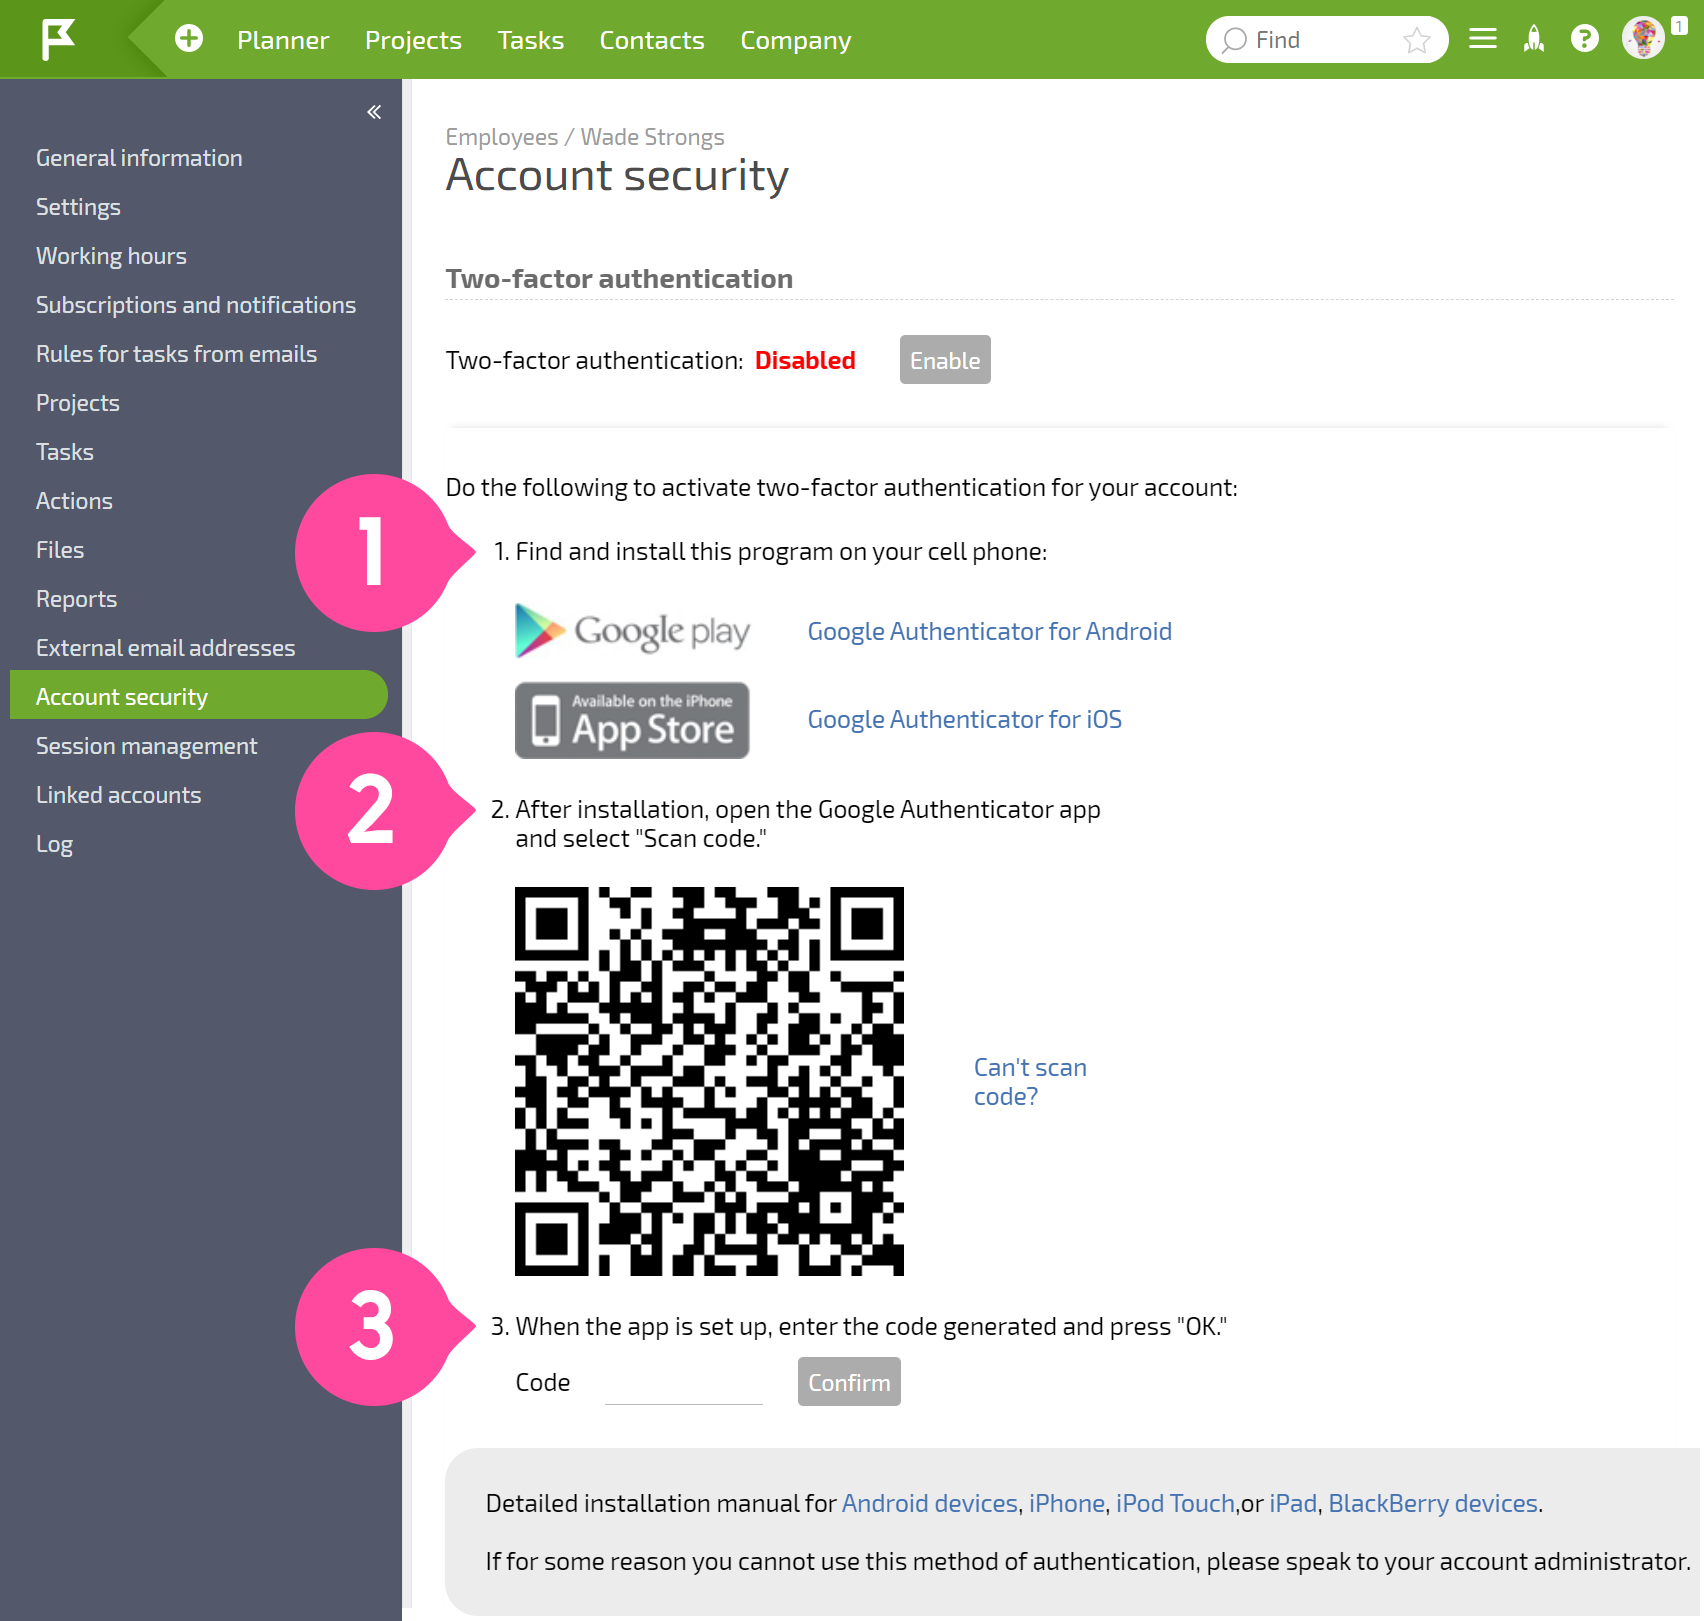Open Google Authenticator for iOS link

click(965, 720)
